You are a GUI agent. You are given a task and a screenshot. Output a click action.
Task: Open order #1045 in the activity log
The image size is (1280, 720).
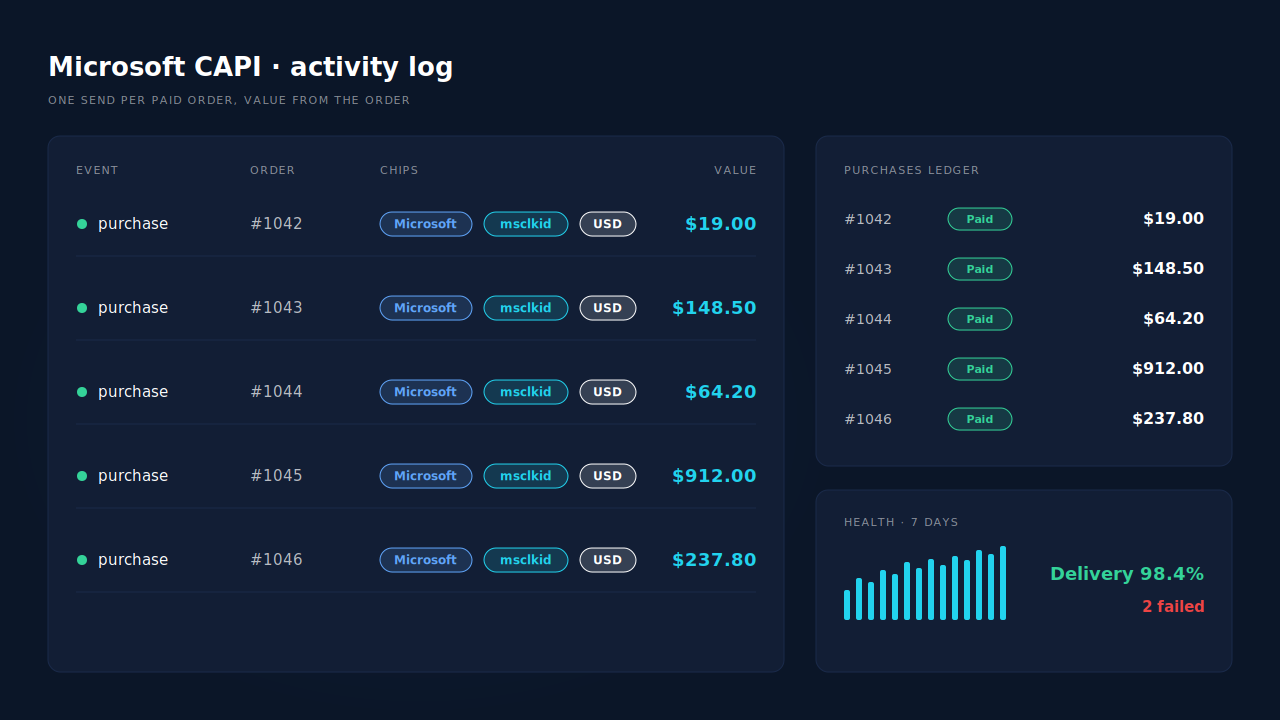(276, 476)
